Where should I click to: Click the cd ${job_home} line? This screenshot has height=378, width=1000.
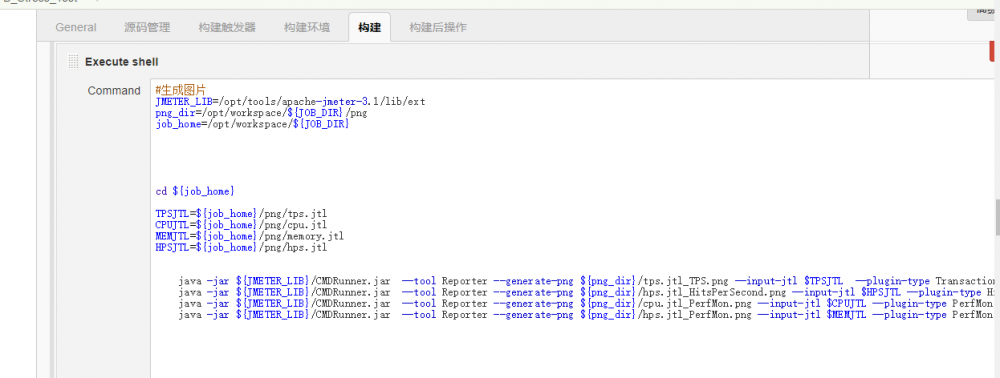(x=195, y=191)
